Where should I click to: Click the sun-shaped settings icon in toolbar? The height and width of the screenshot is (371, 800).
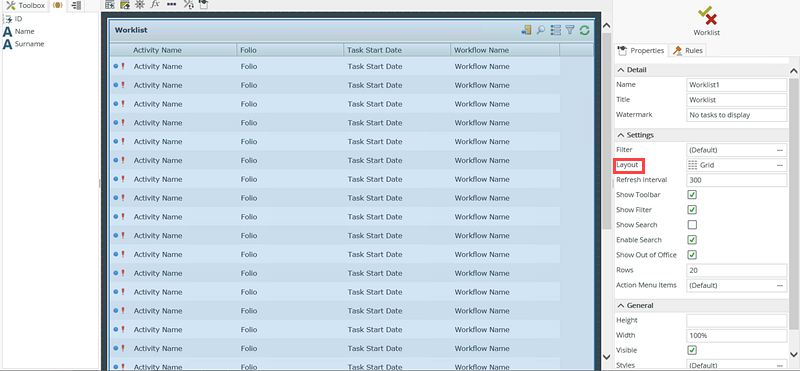point(140,4)
